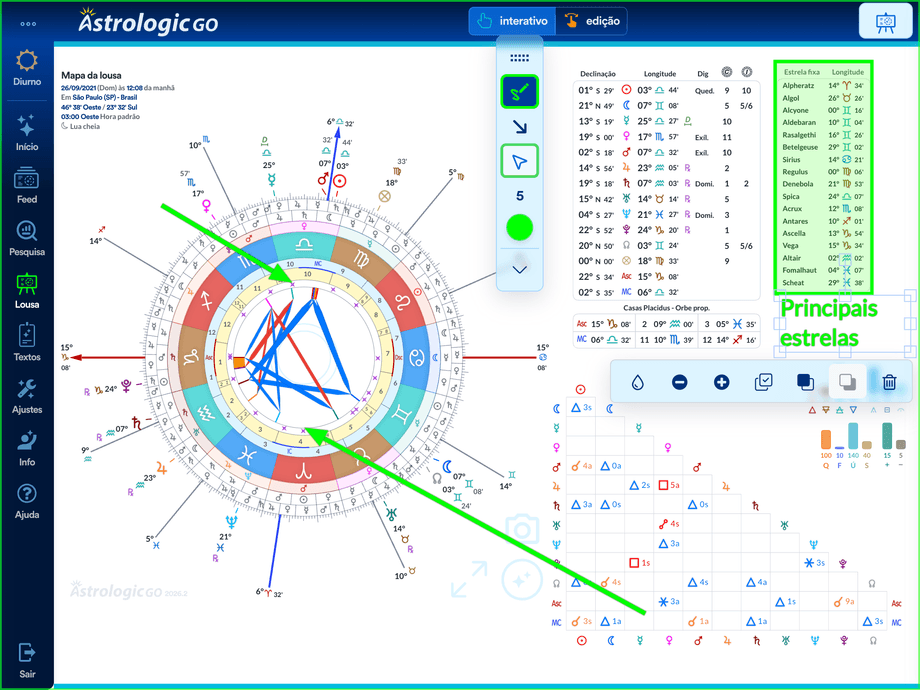The width and height of the screenshot is (920, 690).
Task: Click the time 12:08
Action: [x=135, y=88]
